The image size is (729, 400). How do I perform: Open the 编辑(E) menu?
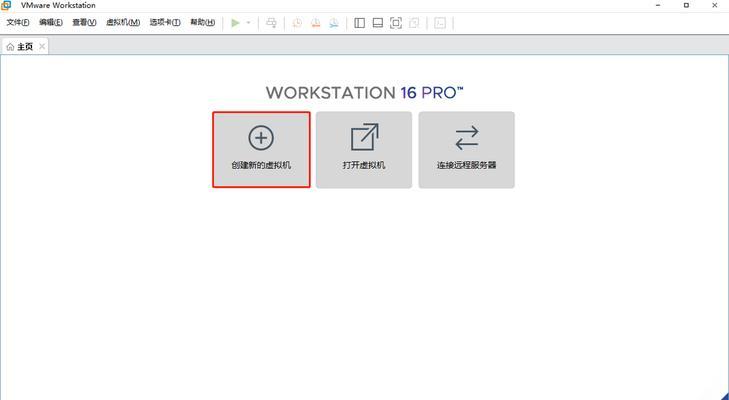coord(51,22)
